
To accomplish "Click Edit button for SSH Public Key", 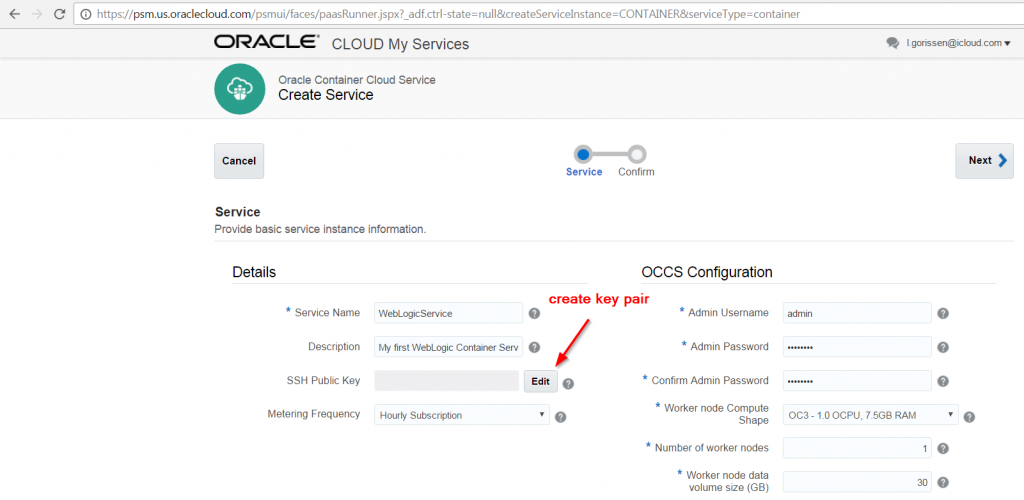I will pyautogui.click(x=540, y=381).
